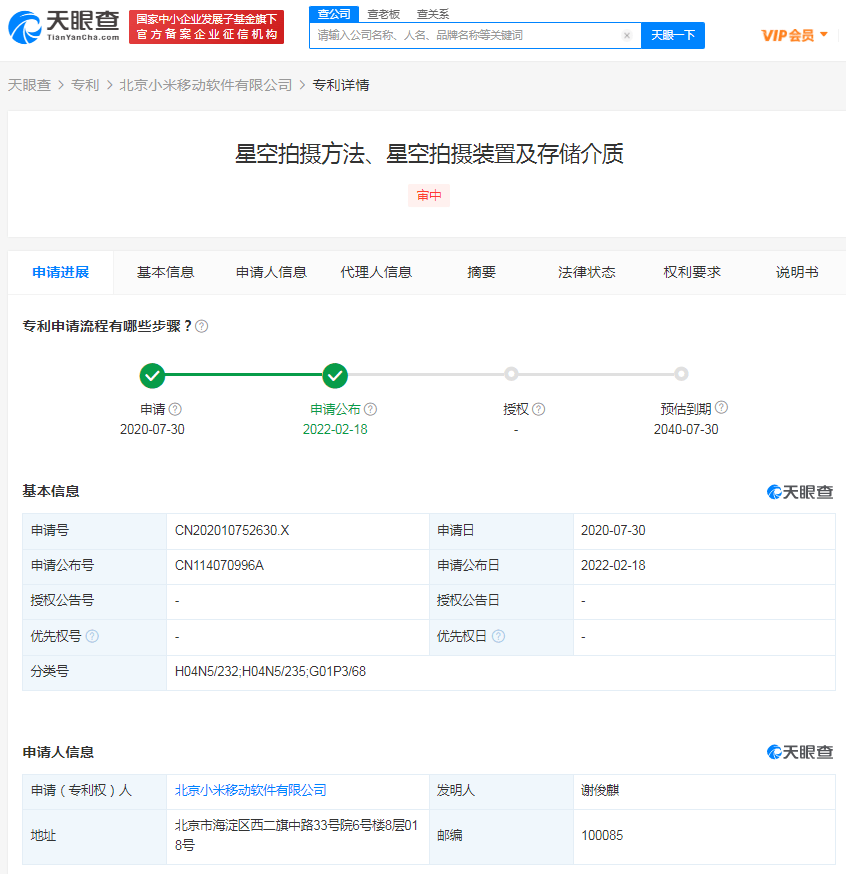Open the 摘要 tab
The height and width of the screenshot is (874, 846).
(x=481, y=271)
